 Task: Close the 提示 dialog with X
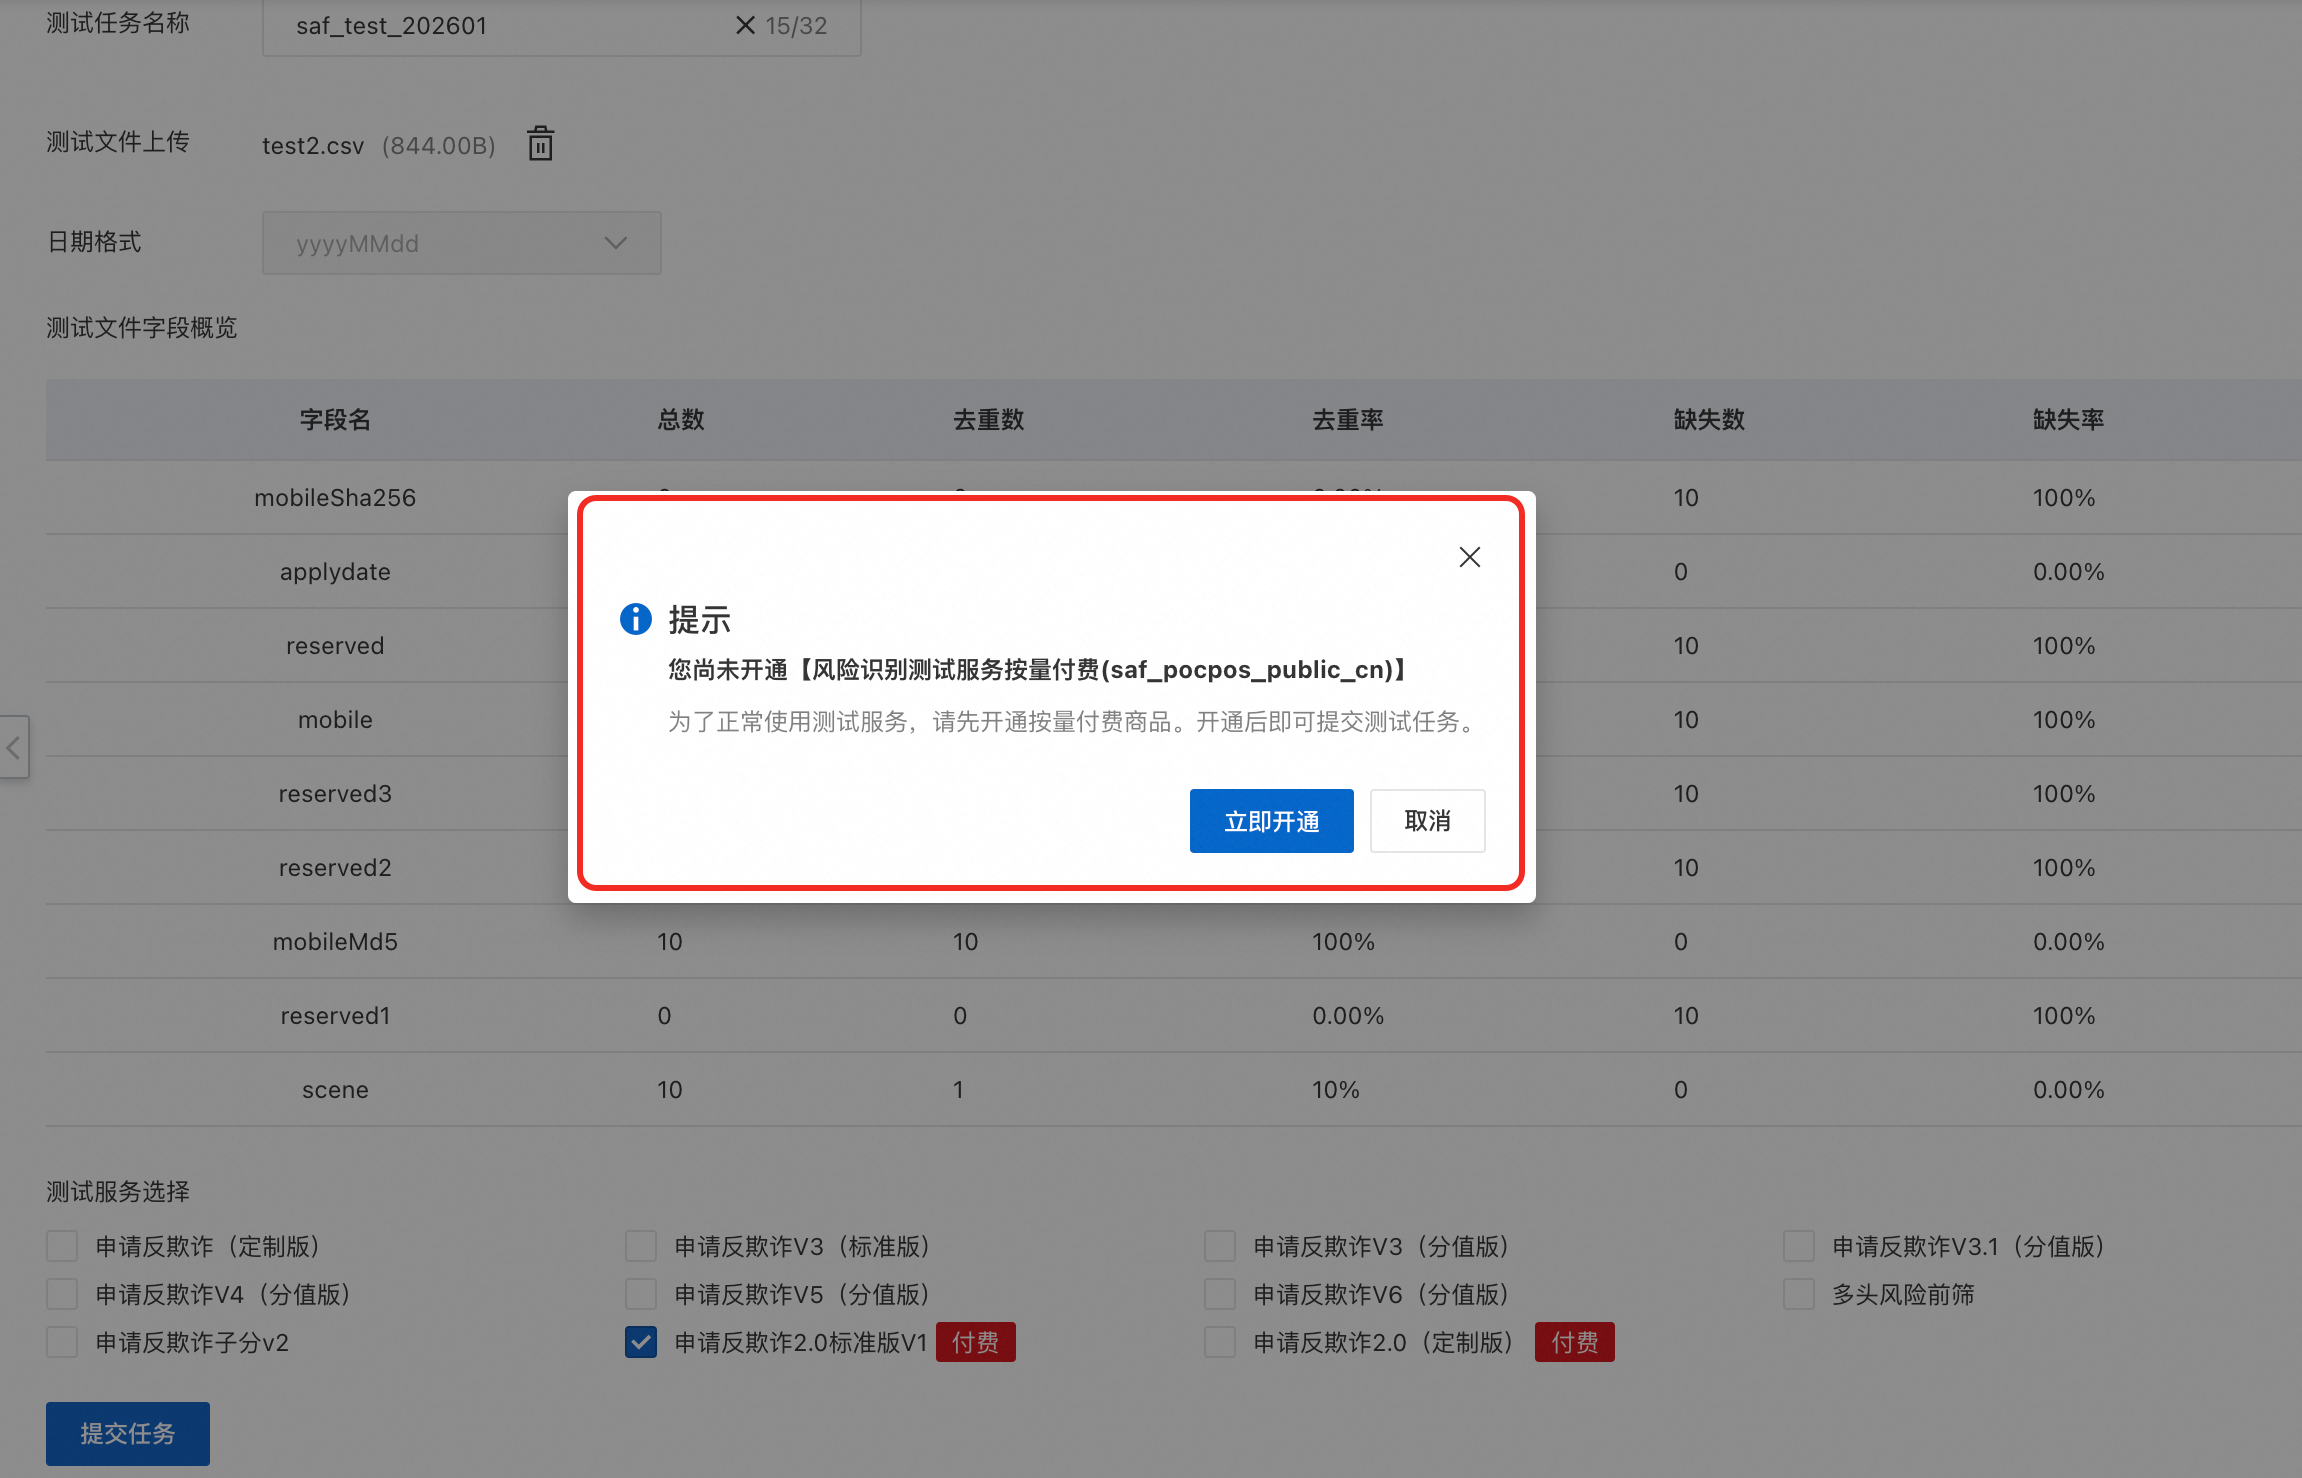1469,557
